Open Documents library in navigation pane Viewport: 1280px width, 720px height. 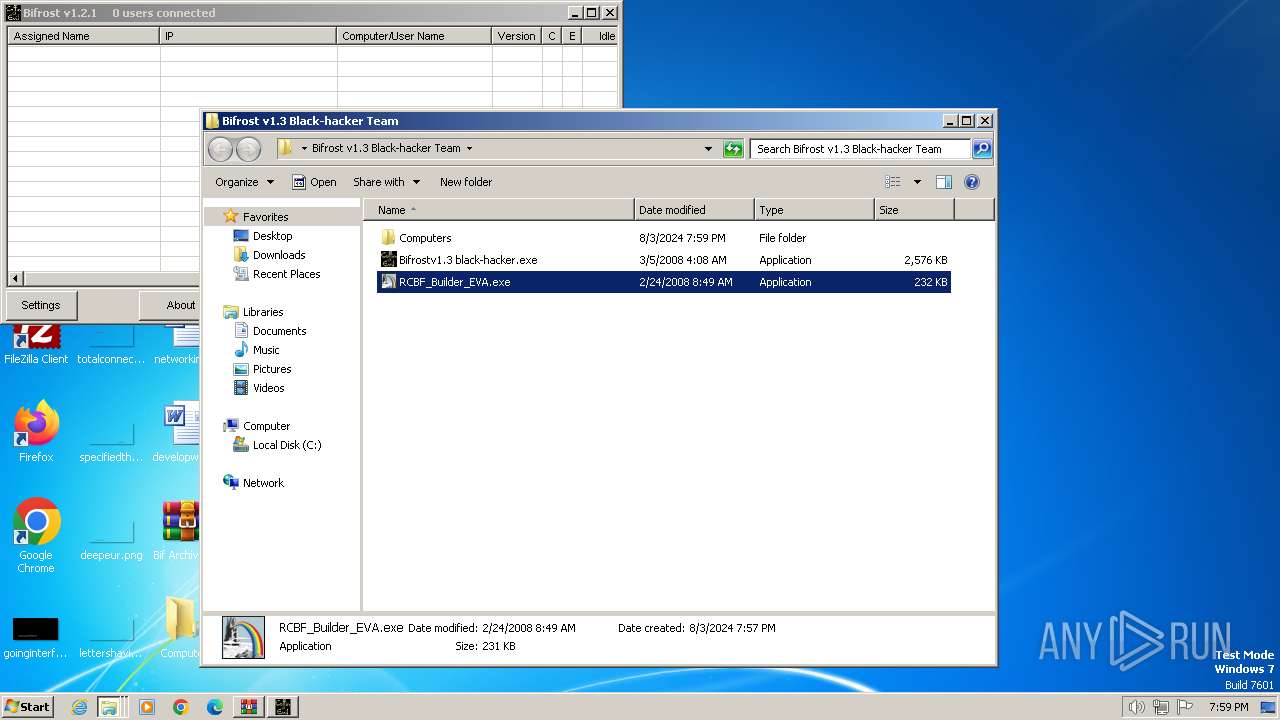point(279,331)
